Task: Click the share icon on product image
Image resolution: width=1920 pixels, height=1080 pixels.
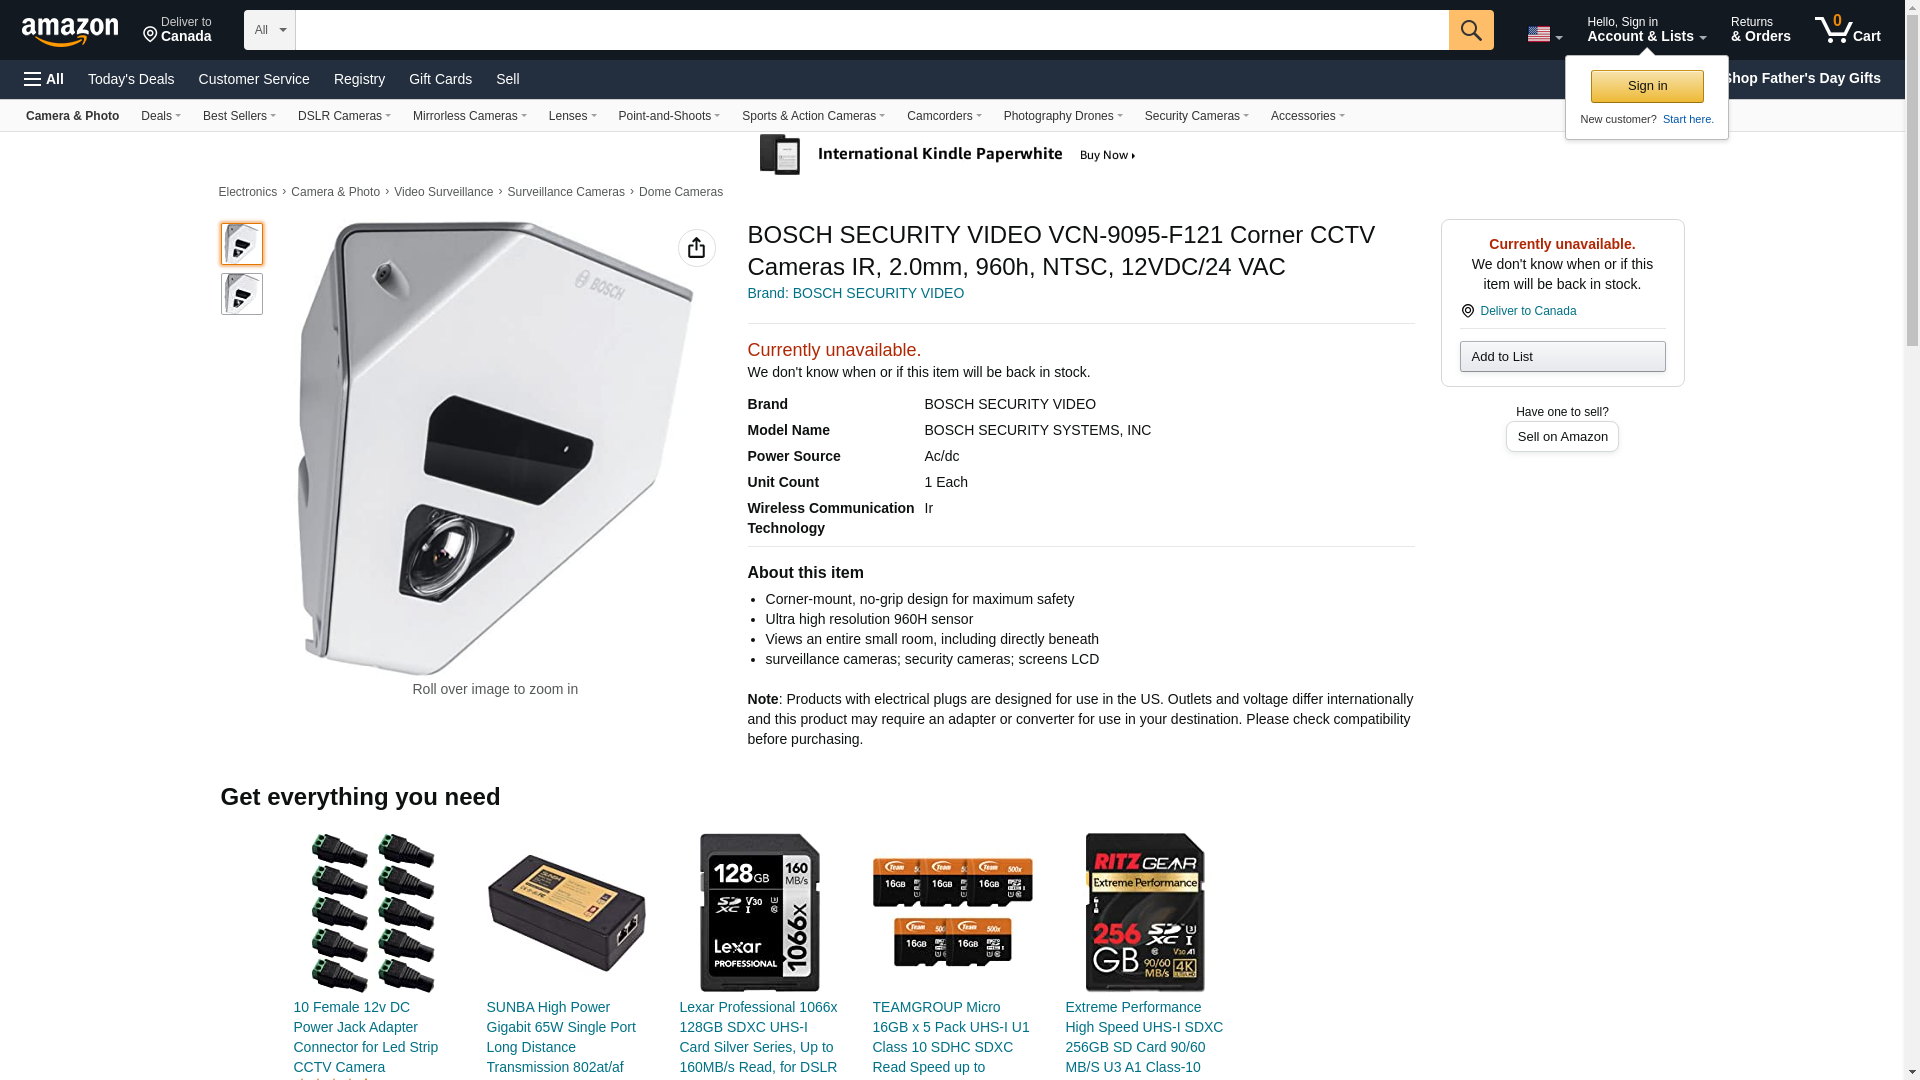Action: [696, 248]
